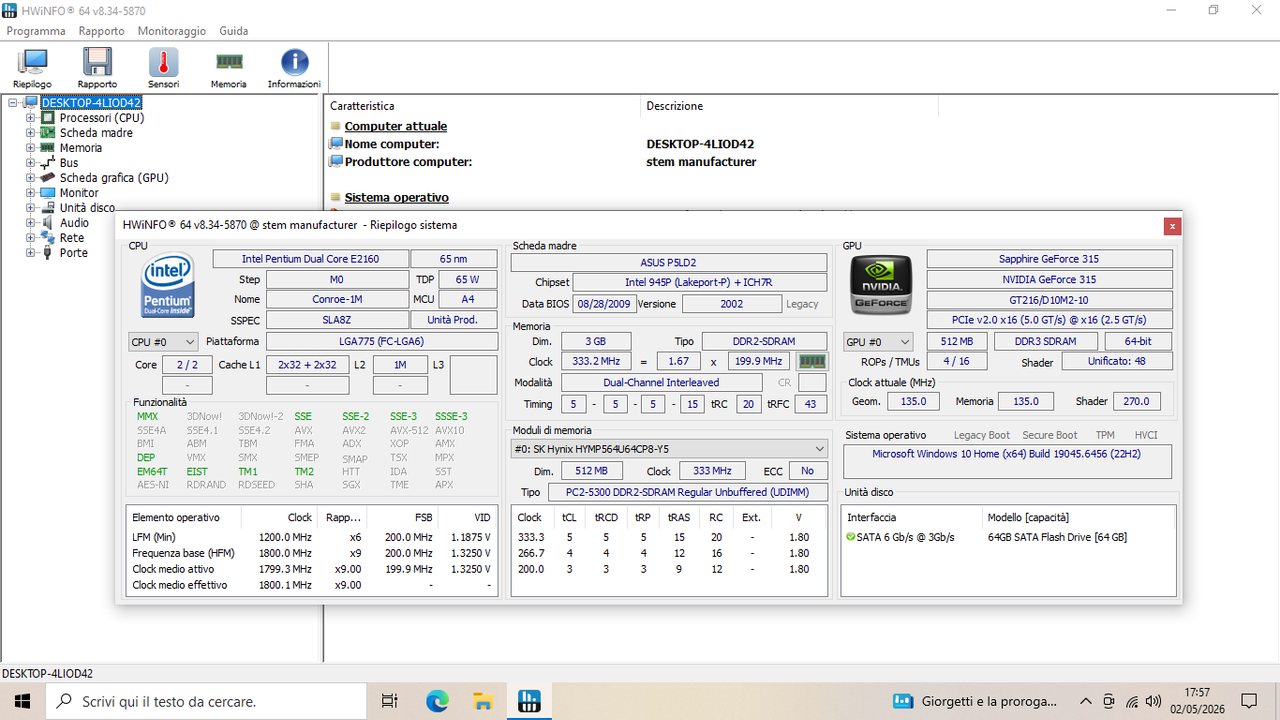The height and width of the screenshot is (720, 1280).
Task: Open the Monitoraggio menu
Action: click(172, 31)
